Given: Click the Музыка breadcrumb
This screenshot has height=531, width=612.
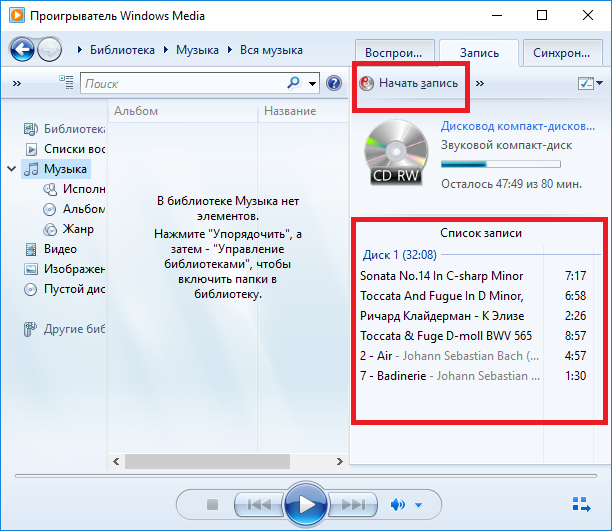Looking at the screenshot, I should coord(197,50).
